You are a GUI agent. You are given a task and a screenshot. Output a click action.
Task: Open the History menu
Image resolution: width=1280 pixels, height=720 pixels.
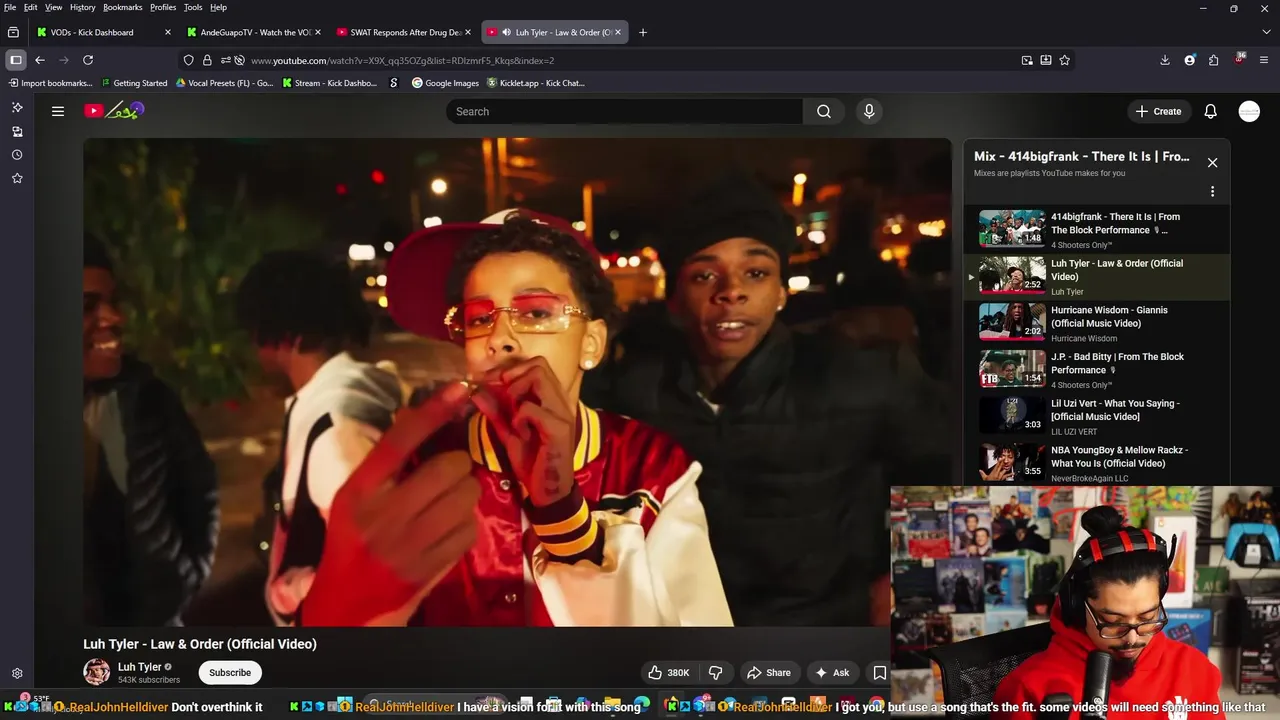(x=83, y=7)
